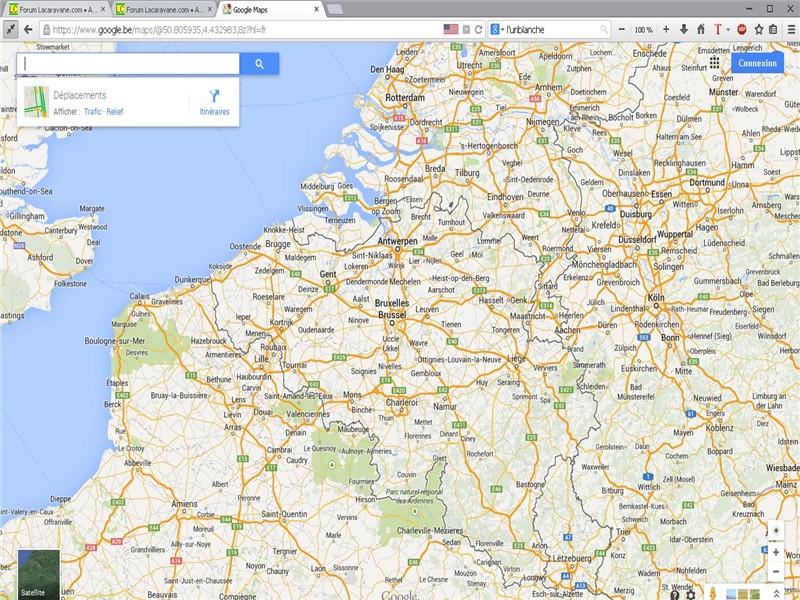Viewport: 800px width, 600px height.
Task: Click the red stop-sign blocker icon
Action: pos(742,30)
